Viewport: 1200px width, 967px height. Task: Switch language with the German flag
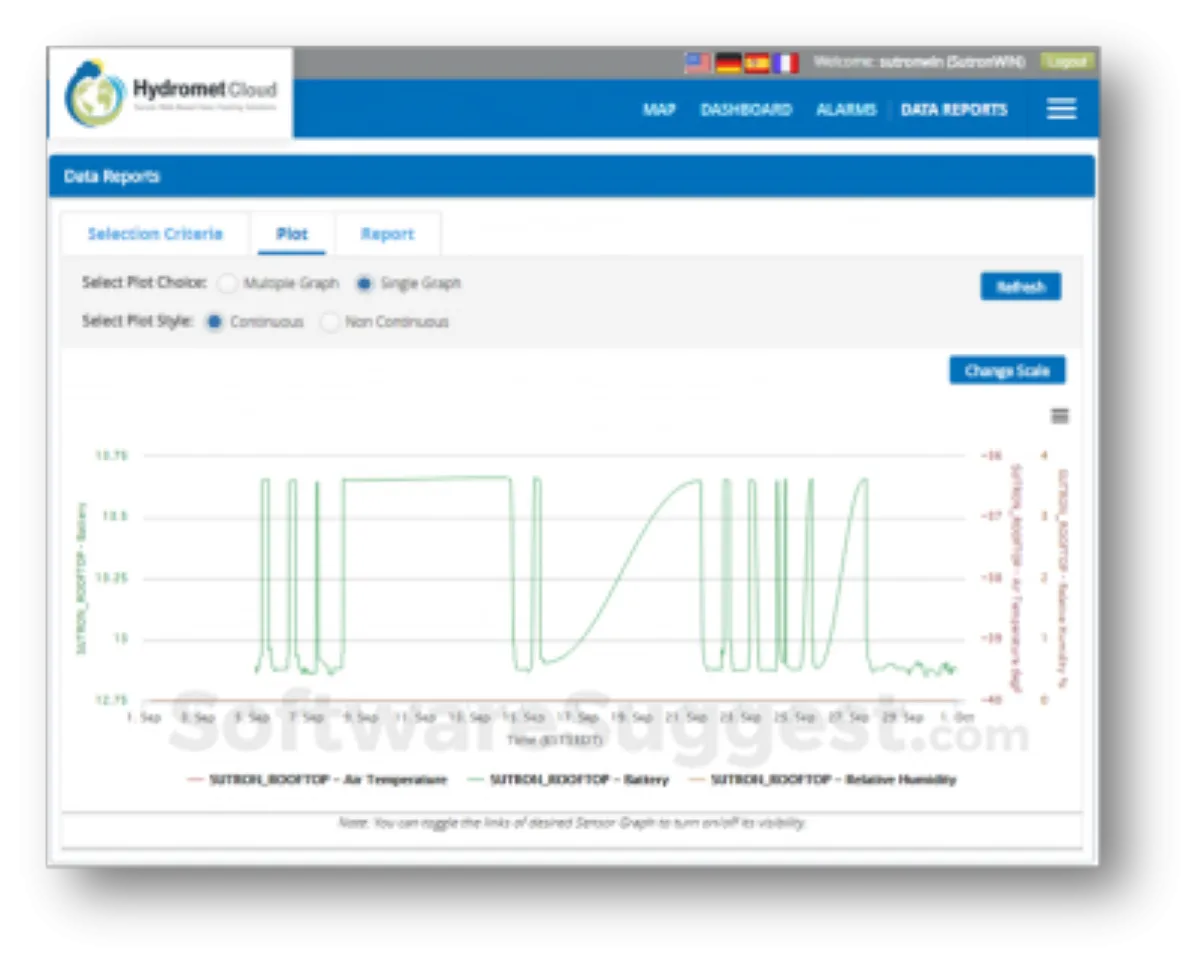(x=727, y=63)
